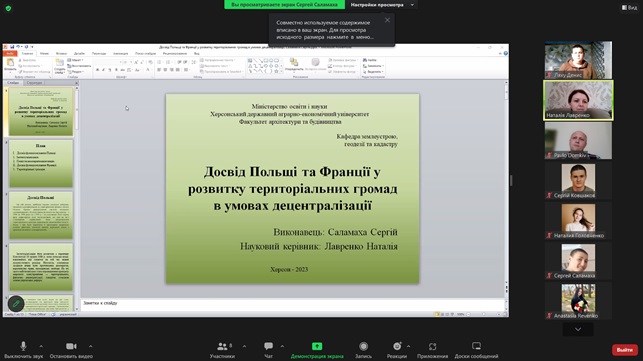Expand chat options arrow
The width and height of the screenshot is (643, 361).
pyautogui.click(x=282, y=346)
